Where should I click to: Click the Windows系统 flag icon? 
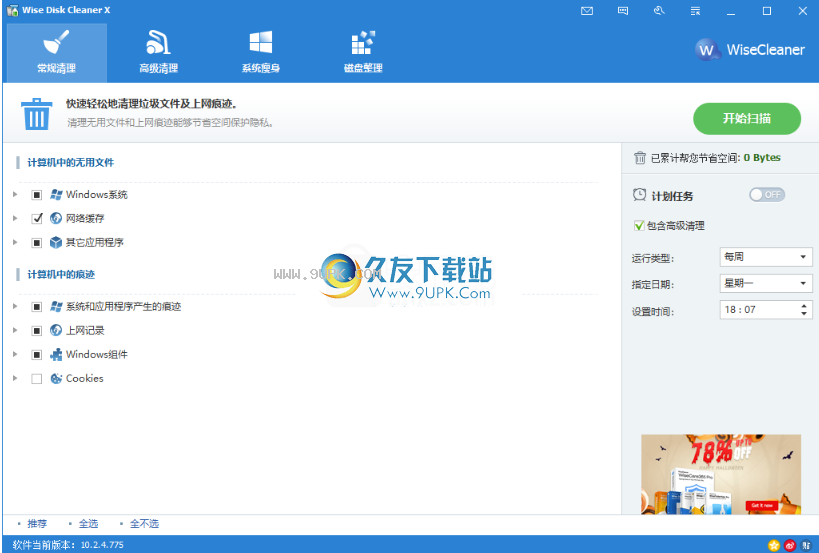(56, 195)
